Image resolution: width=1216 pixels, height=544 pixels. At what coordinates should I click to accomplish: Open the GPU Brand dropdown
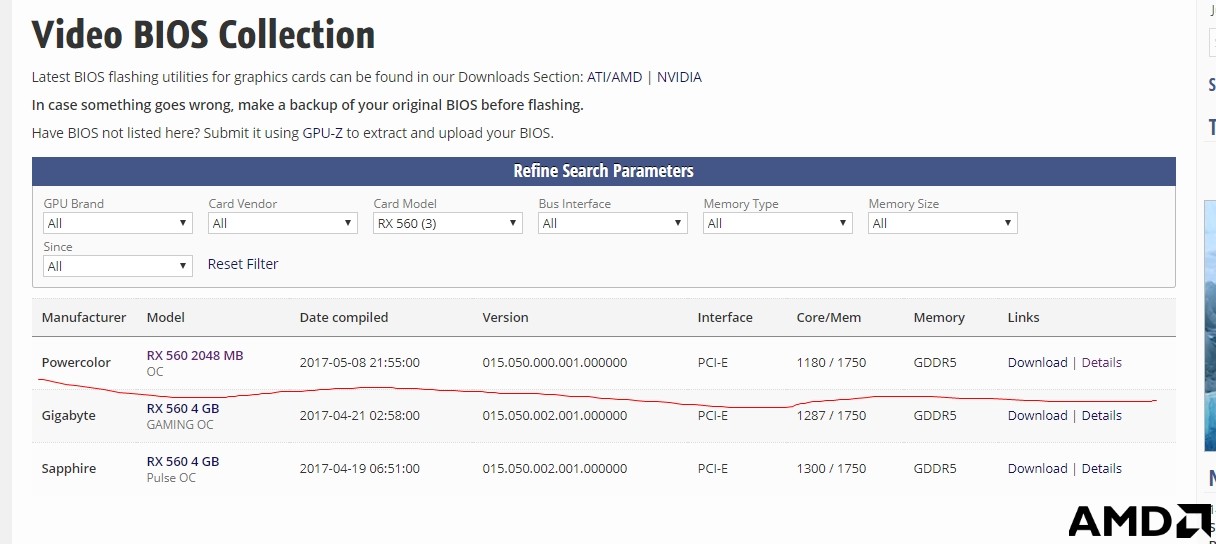click(118, 223)
